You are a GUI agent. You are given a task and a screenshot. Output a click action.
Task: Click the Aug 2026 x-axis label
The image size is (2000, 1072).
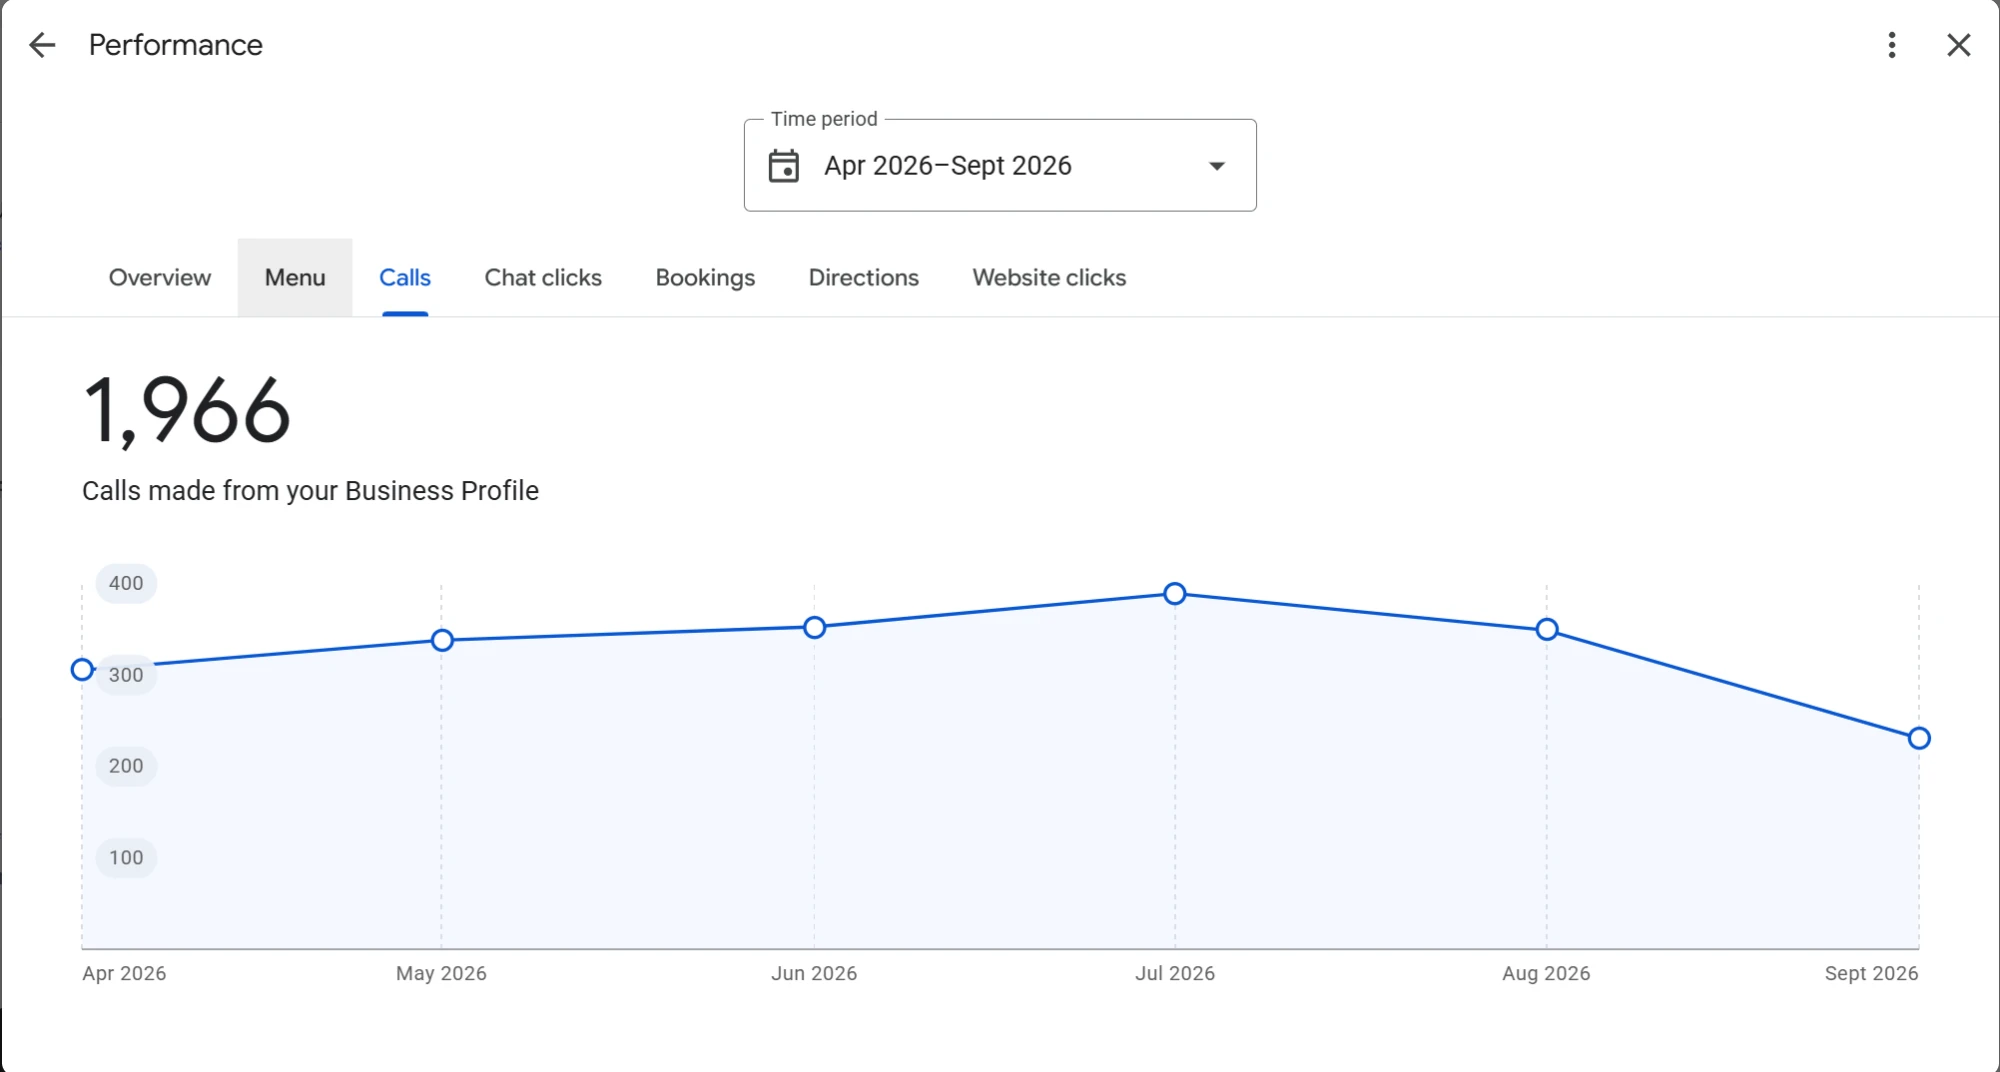[x=1546, y=973]
